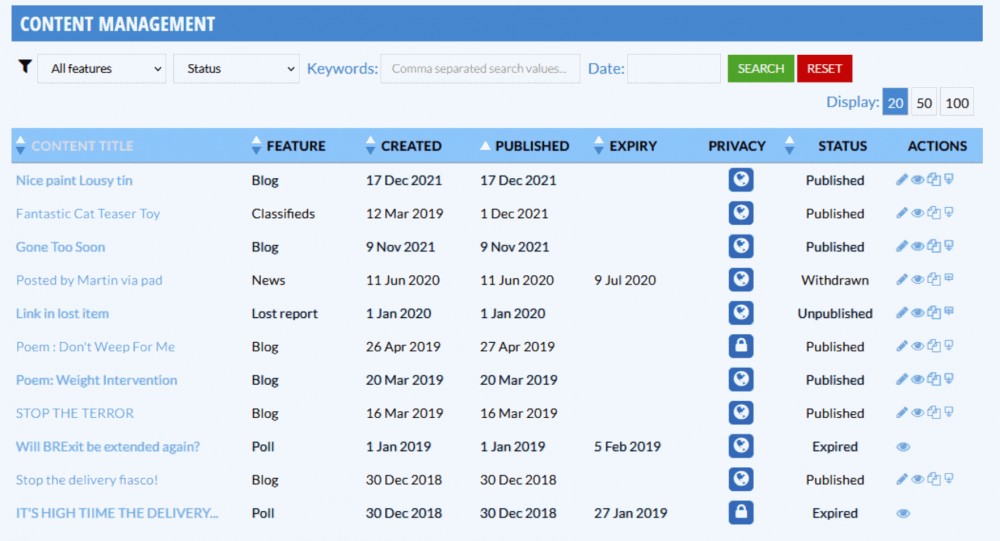The width and height of the screenshot is (1000, 541).
Task: Click the edit pencil for Nice paint Lousy tin
Action: coord(902,180)
